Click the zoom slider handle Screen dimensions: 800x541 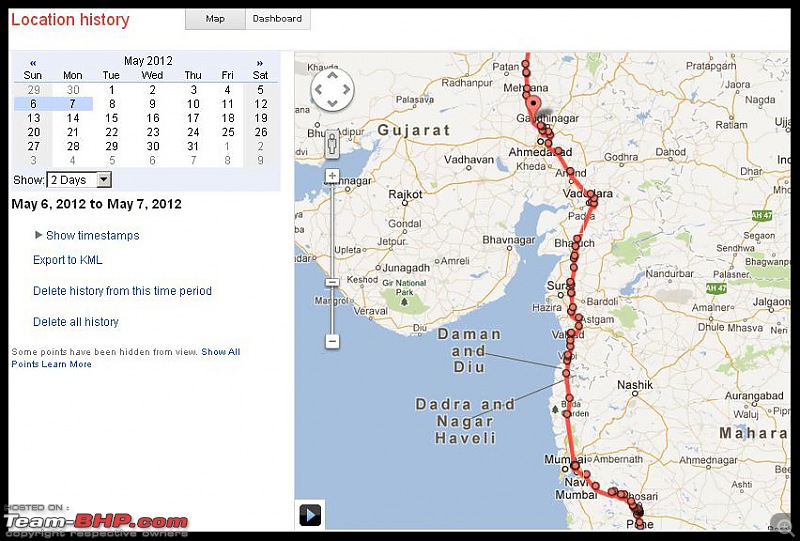pyautogui.click(x=332, y=282)
